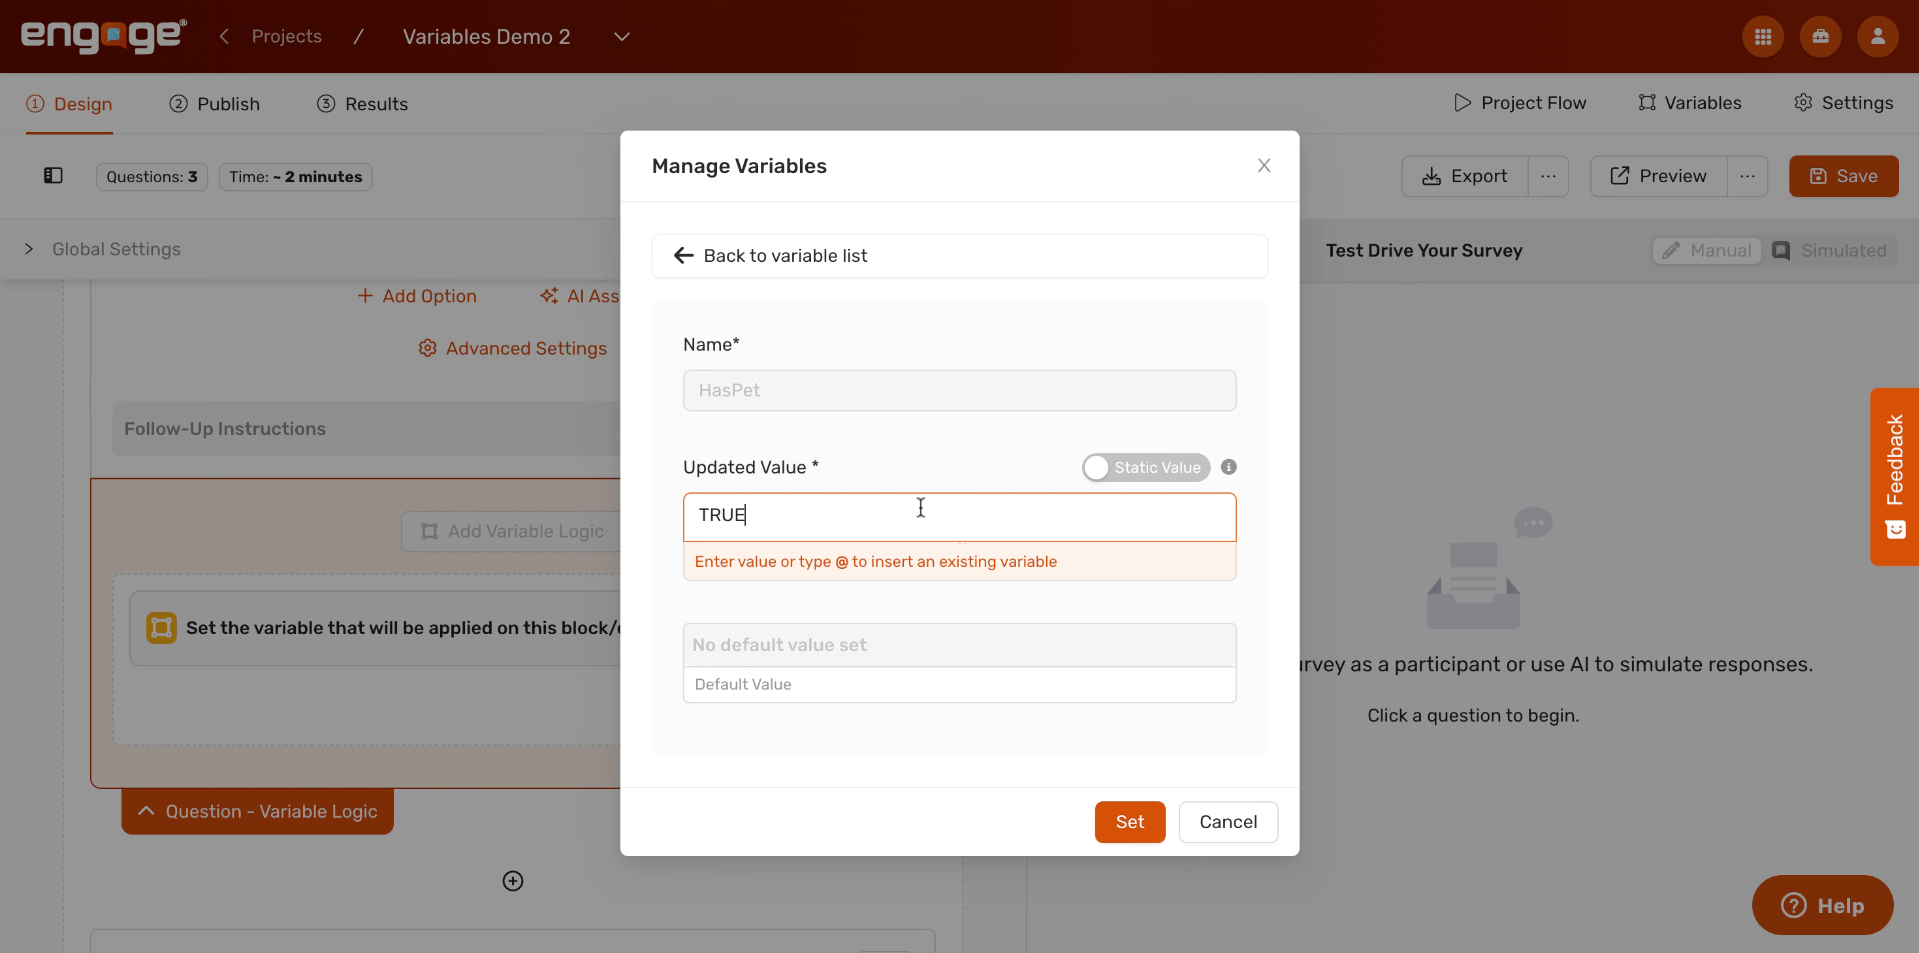The image size is (1919, 953).
Task: Click the Export button
Action: [x=1465, y=176]
